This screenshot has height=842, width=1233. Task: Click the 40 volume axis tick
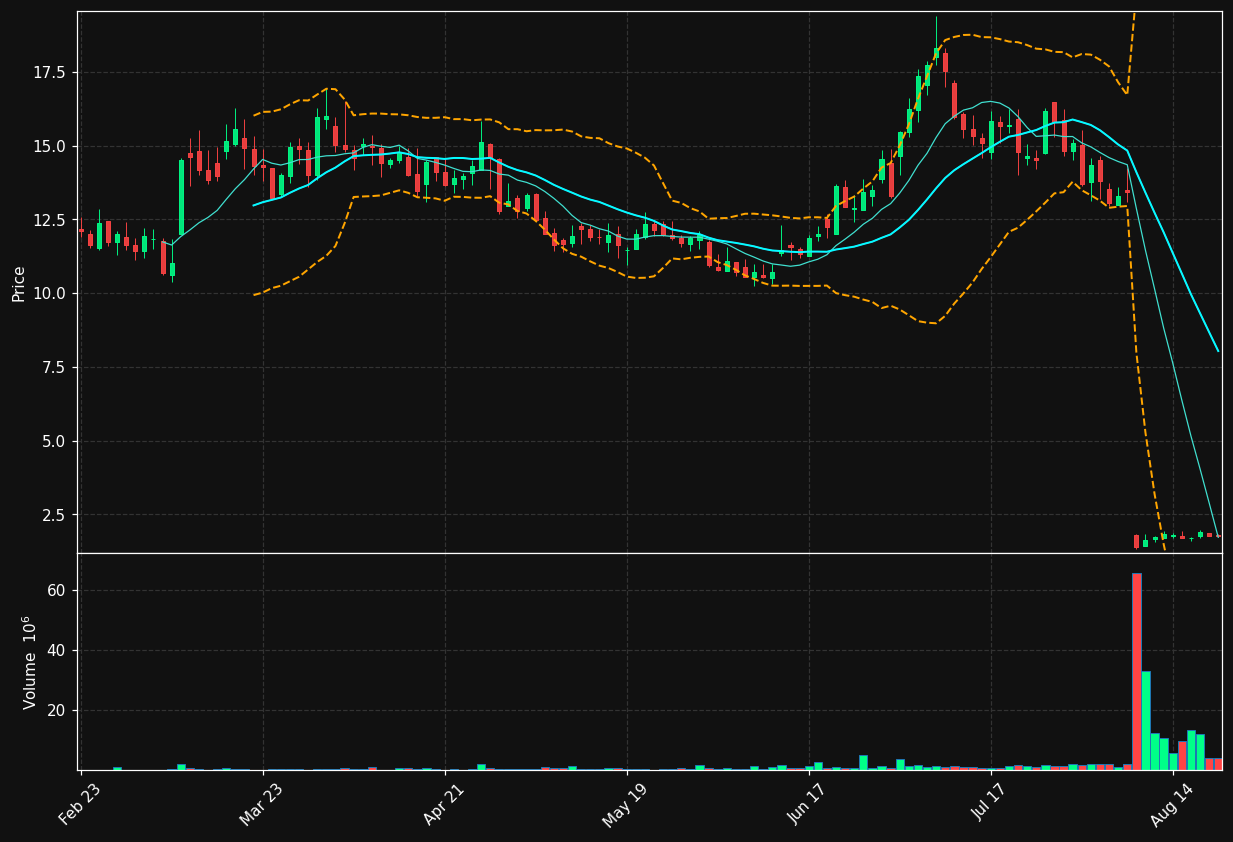(57, 650)
